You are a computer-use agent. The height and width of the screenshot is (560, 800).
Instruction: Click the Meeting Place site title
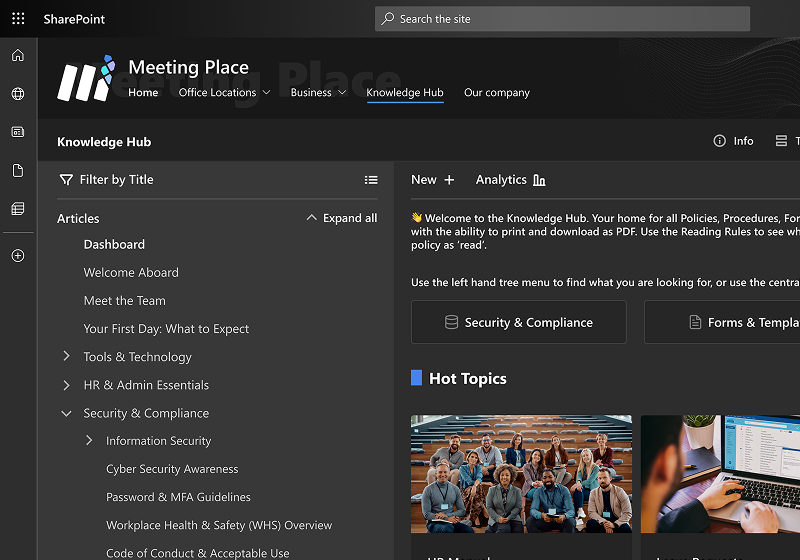[188, 67]
